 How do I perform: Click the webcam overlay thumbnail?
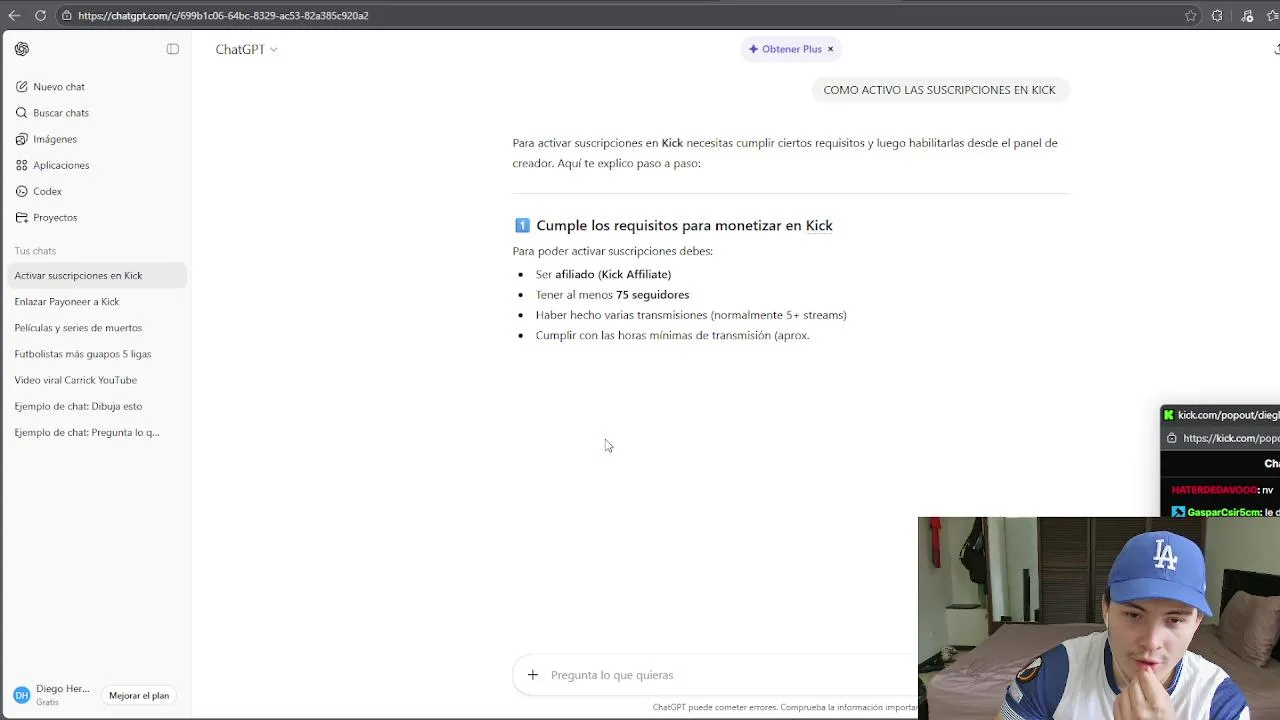1099,618
